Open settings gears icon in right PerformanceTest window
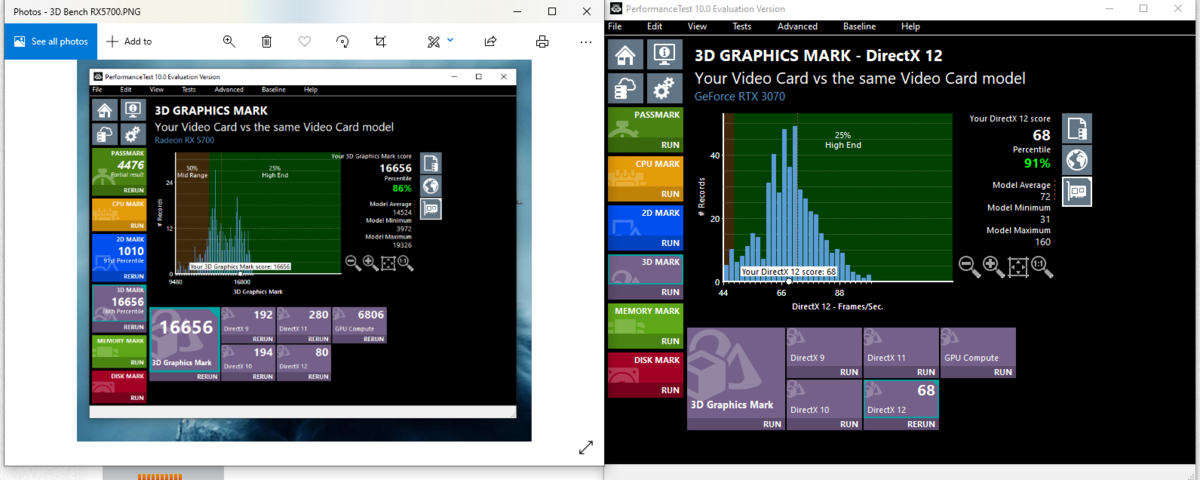1200x480 pixels. point(664,89)
